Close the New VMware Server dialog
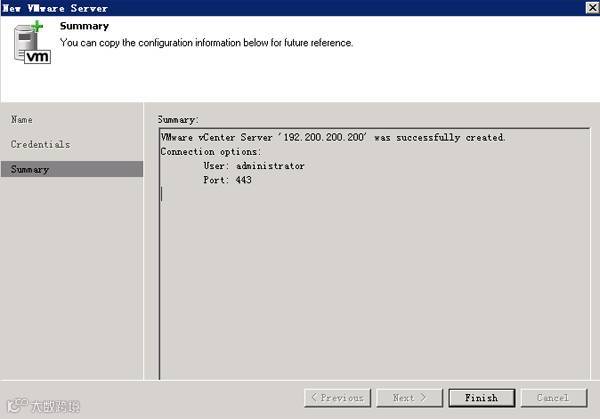 click(592, 7)
